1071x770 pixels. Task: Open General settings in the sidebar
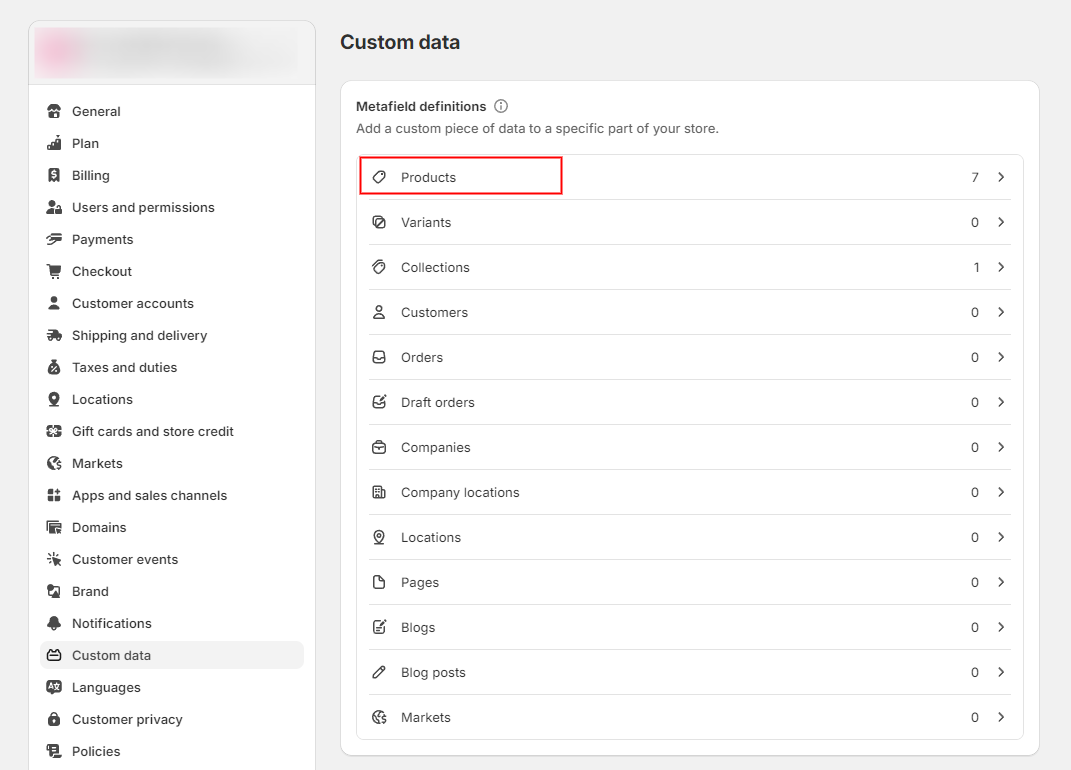tap(96, 111)
